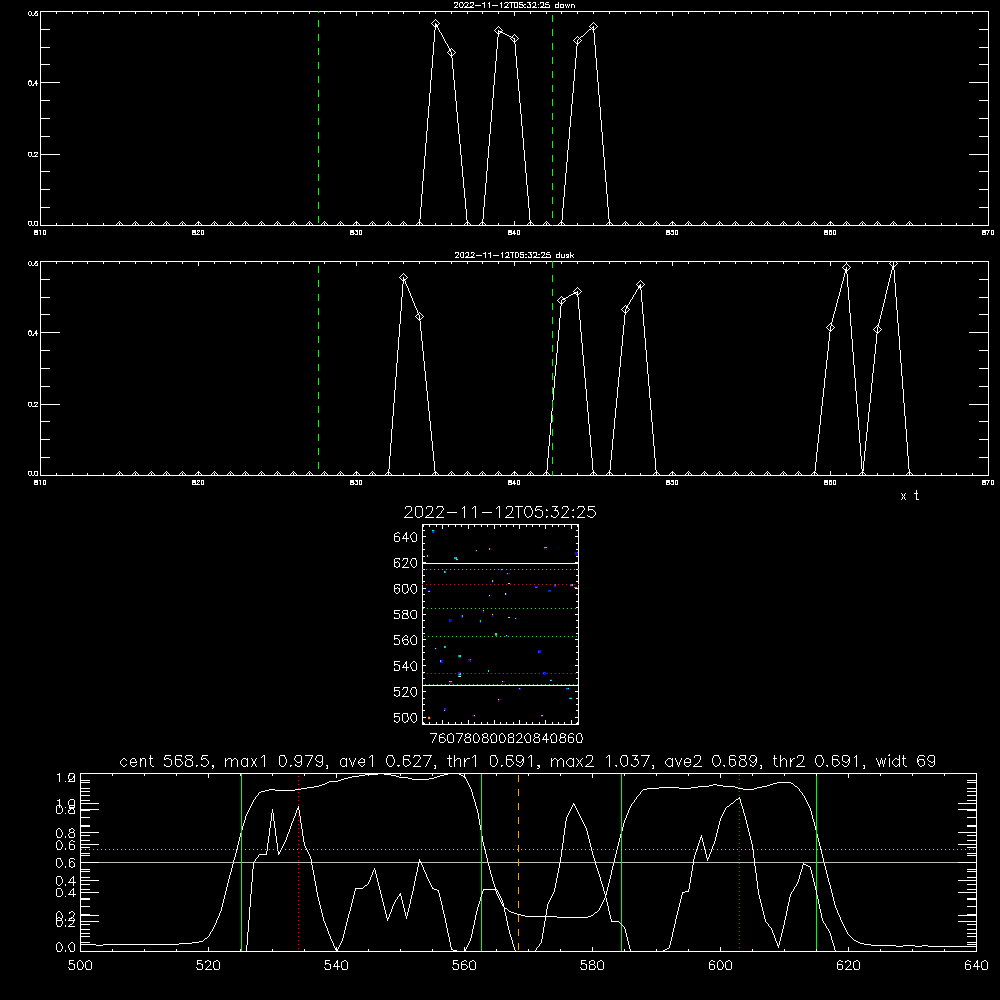Image resolution: width=1000 pixels, height=1000 pixels.
Task: Click 'ave1 0.627' in the bottom plot title
Action: pyautogui.click(x=388, y=761)
